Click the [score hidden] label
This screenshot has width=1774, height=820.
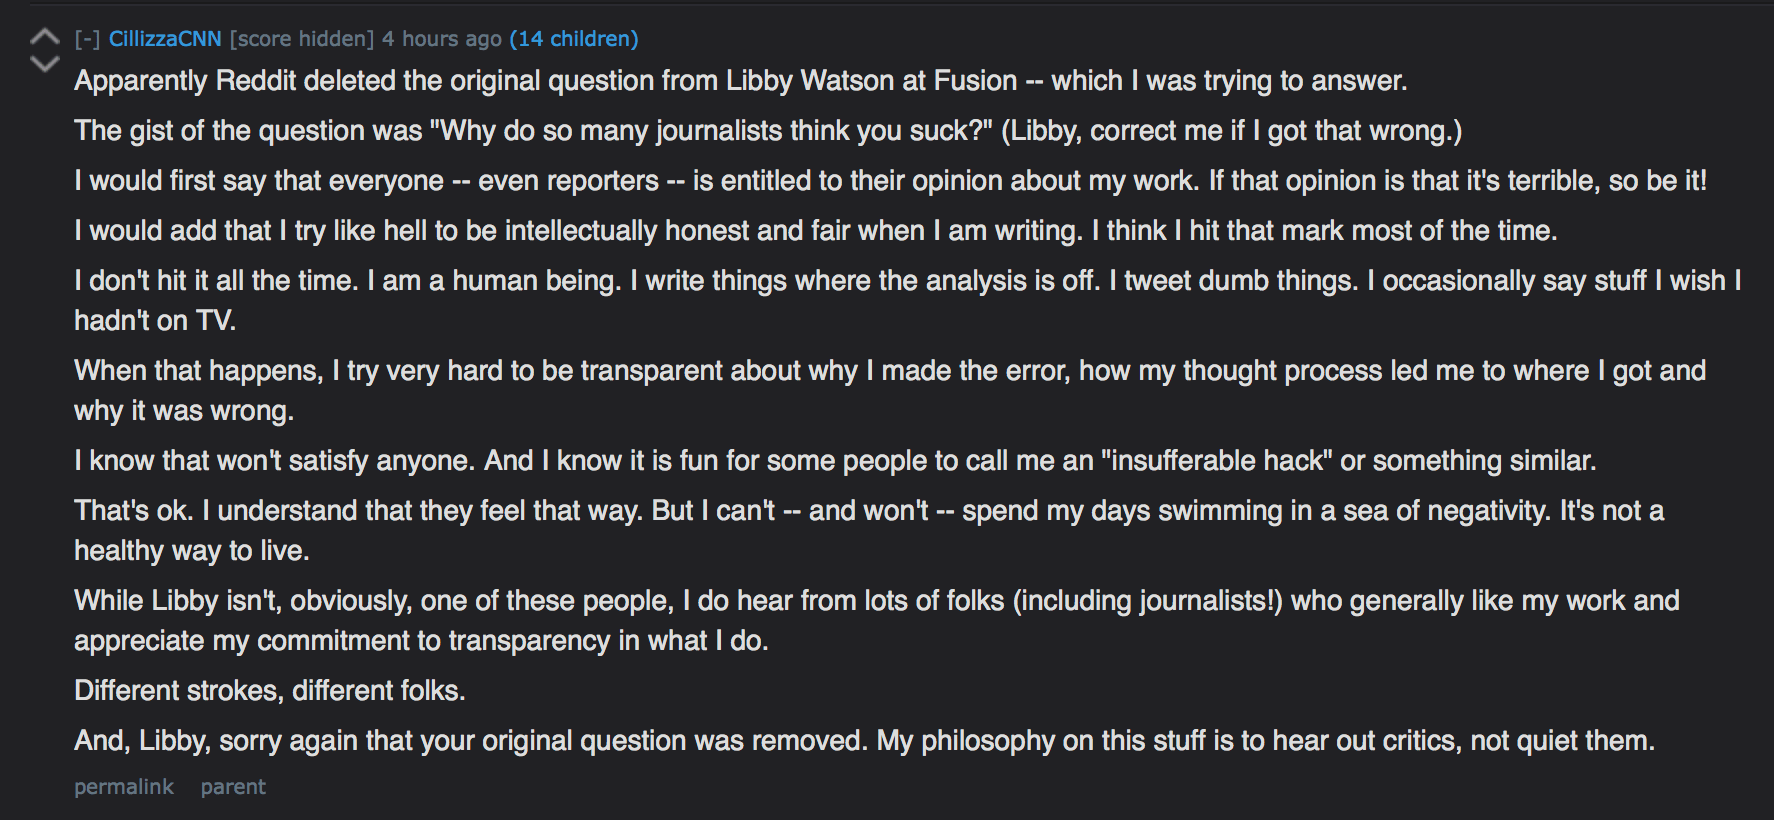302,39
